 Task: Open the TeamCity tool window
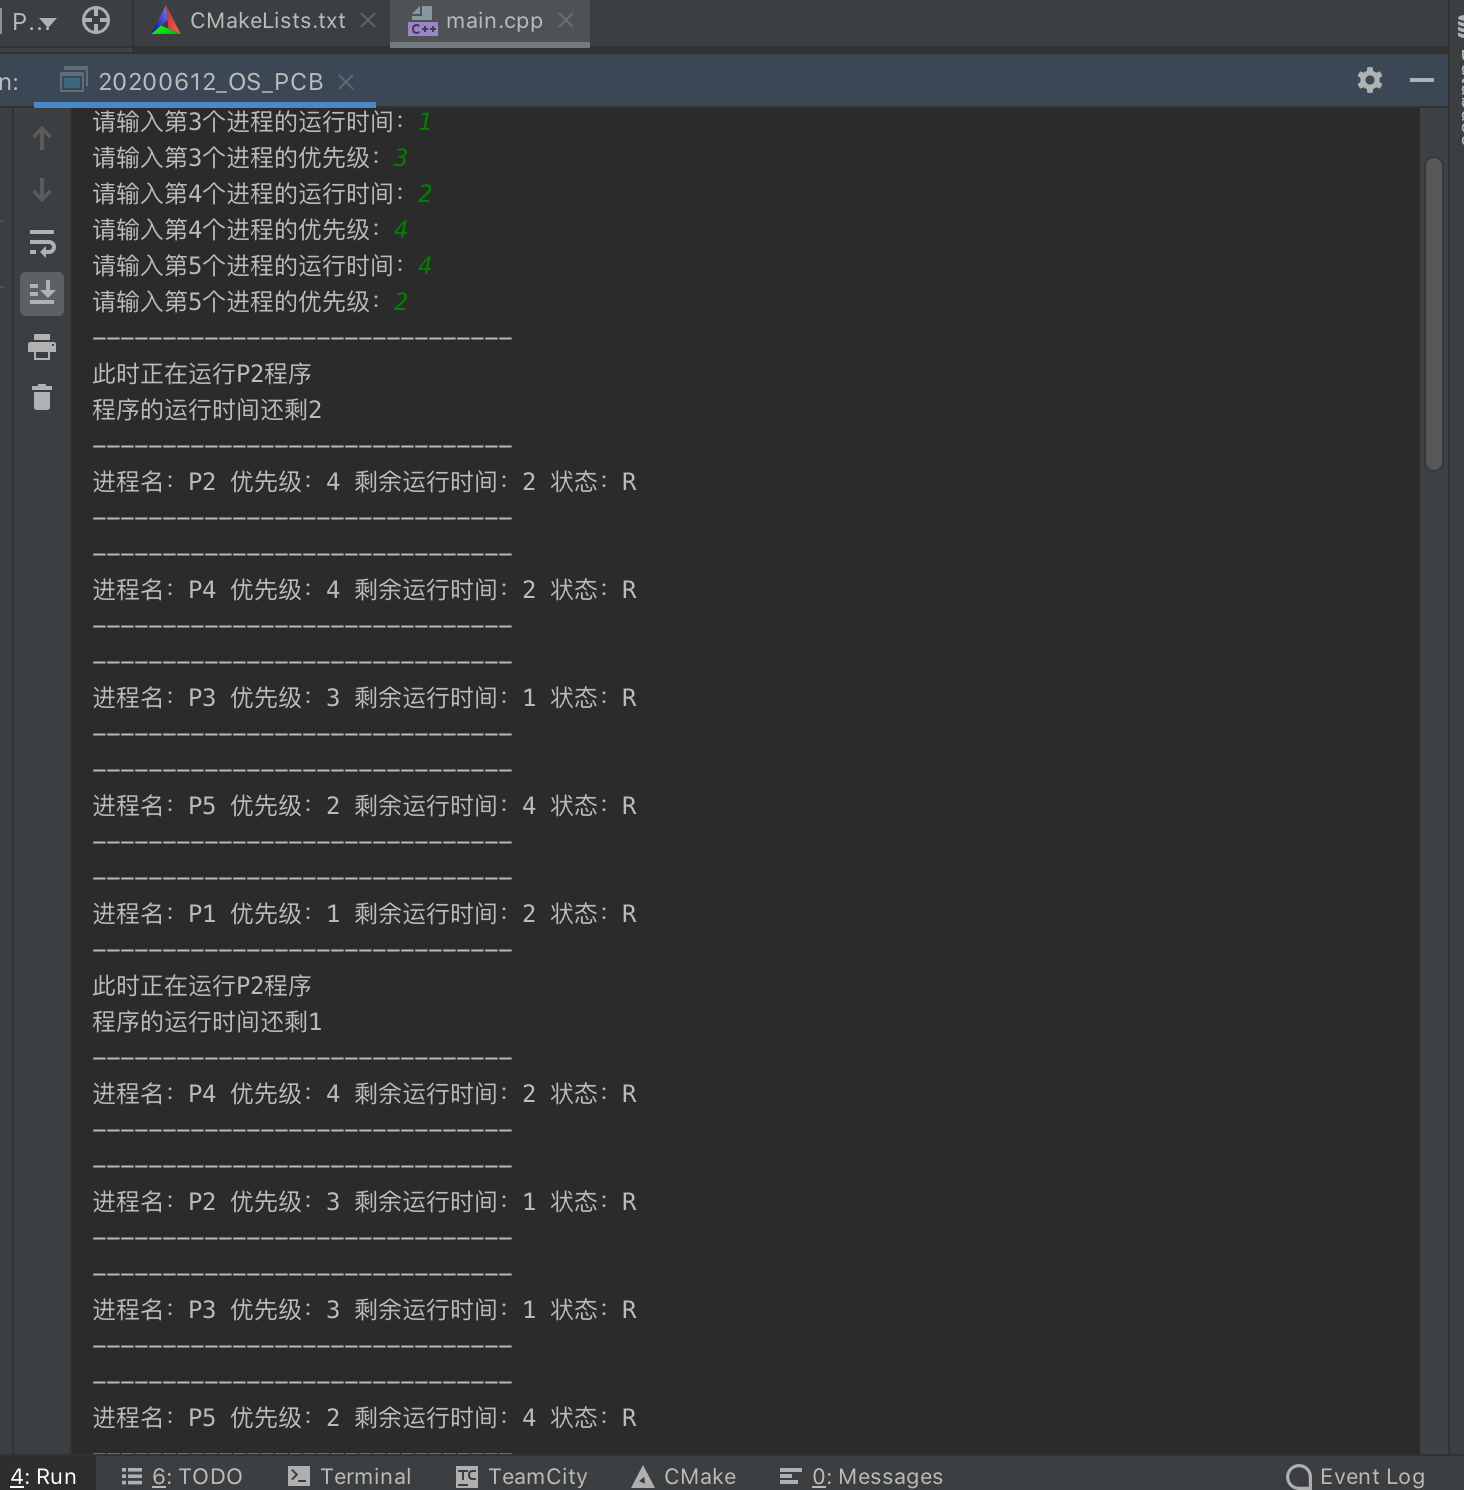[x=521, y=1476]
